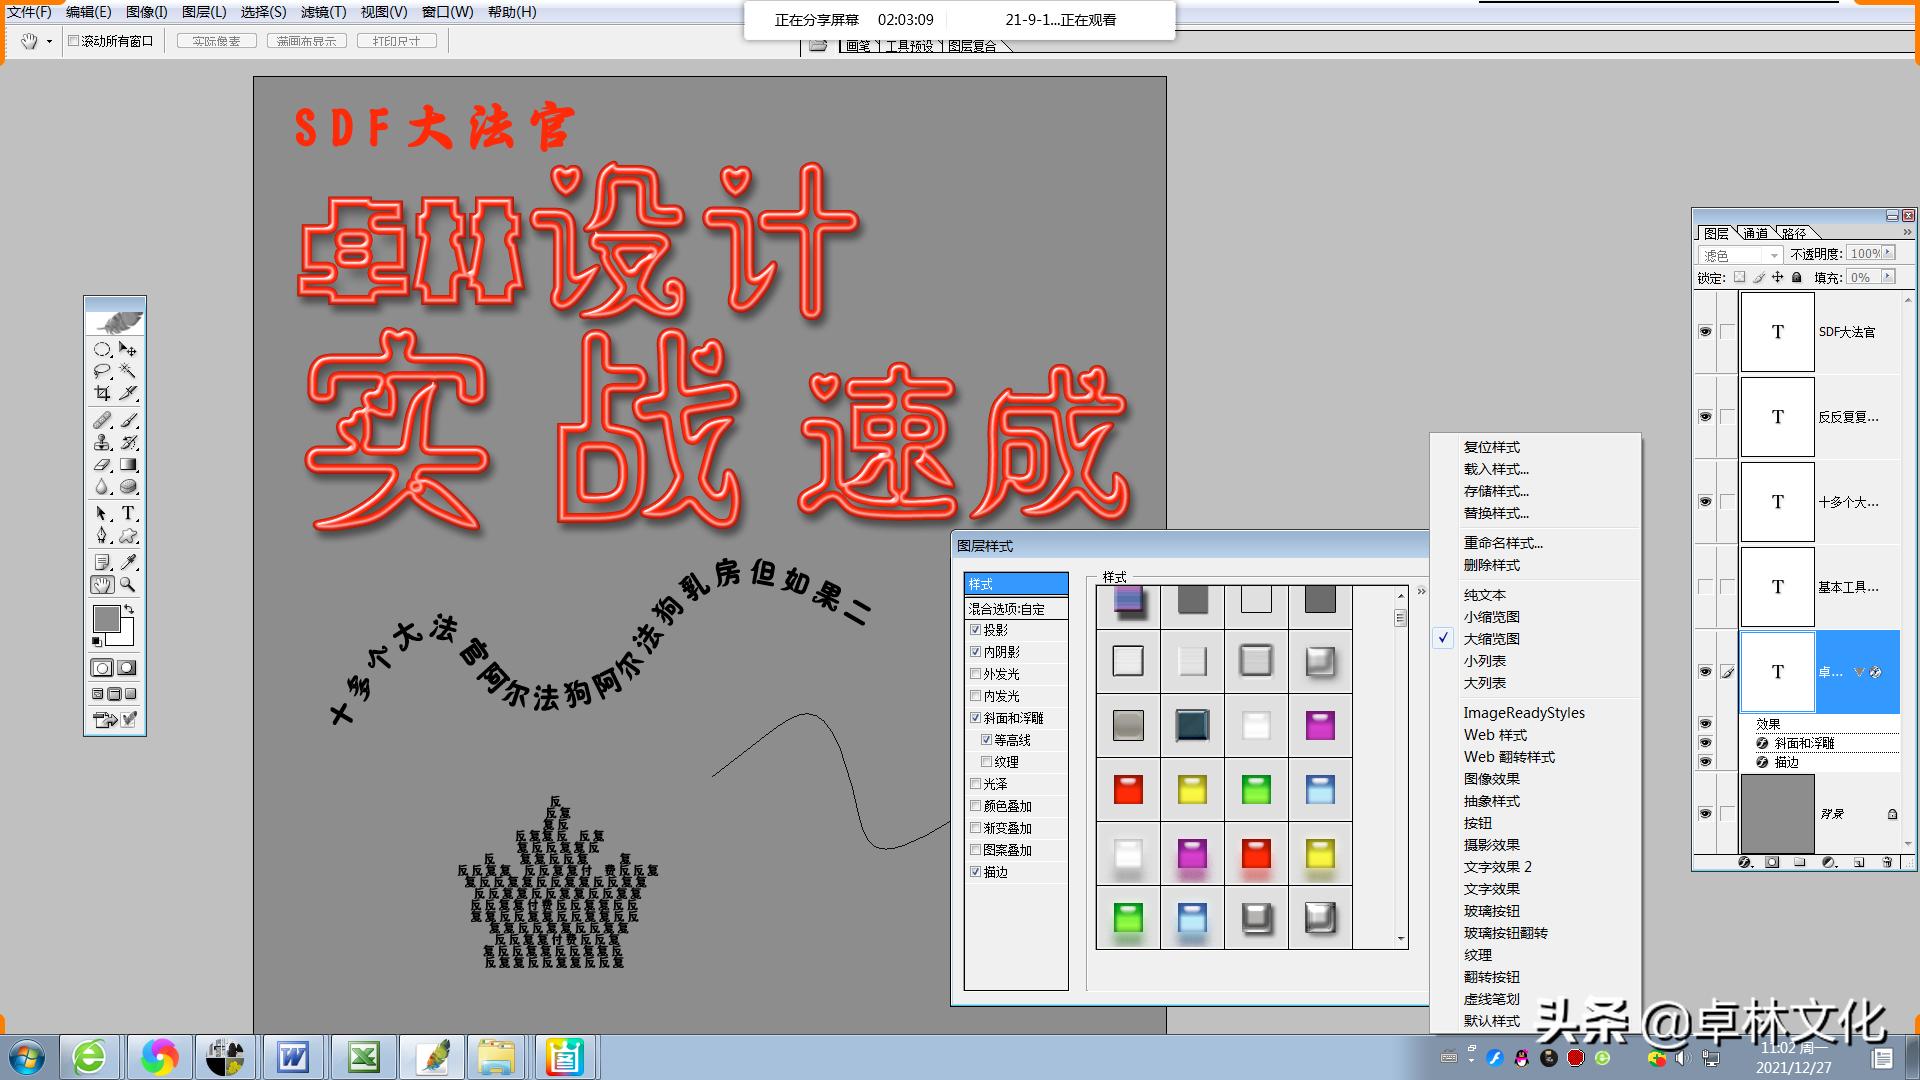
Task: Click the 实际像素 button
Action: [x=217, y=41]
